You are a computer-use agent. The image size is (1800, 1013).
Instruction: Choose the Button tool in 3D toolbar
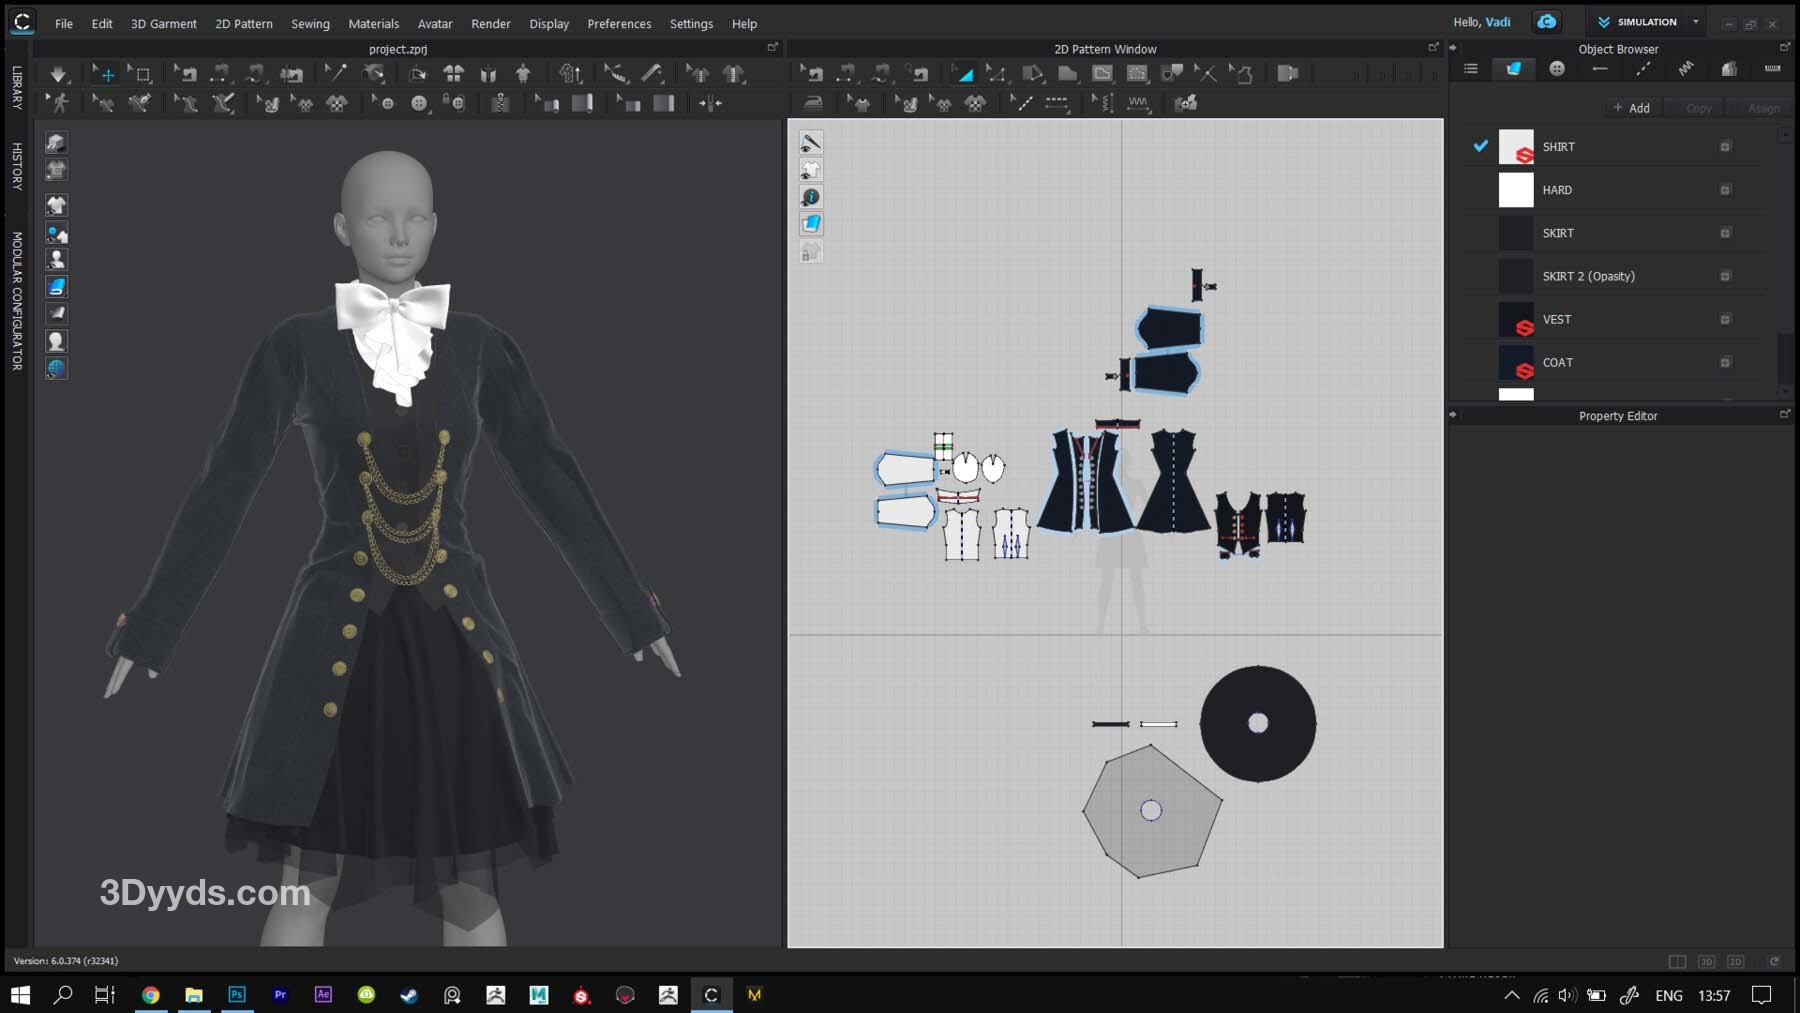(419, 103)
